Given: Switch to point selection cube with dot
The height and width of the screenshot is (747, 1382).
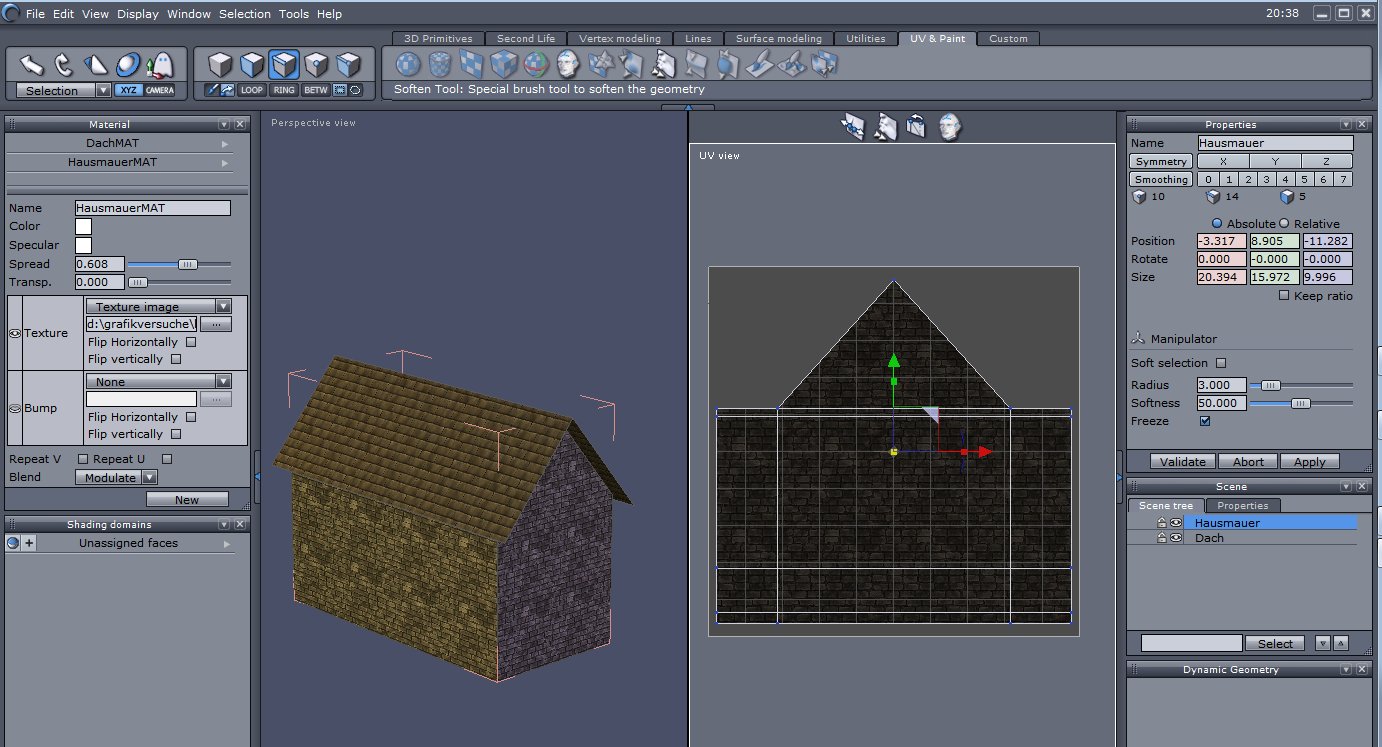Looking at the screenshot, I should click(316, 66).
